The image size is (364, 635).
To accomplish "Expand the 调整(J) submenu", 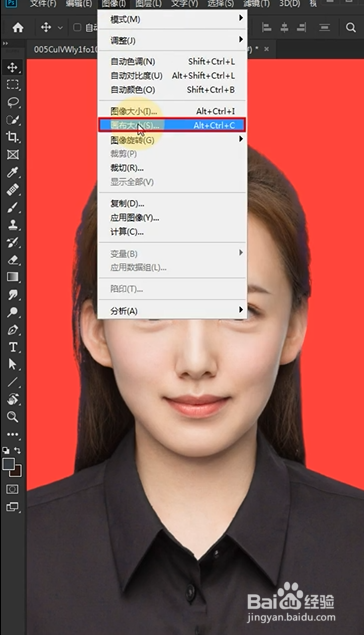I will 172,40.
